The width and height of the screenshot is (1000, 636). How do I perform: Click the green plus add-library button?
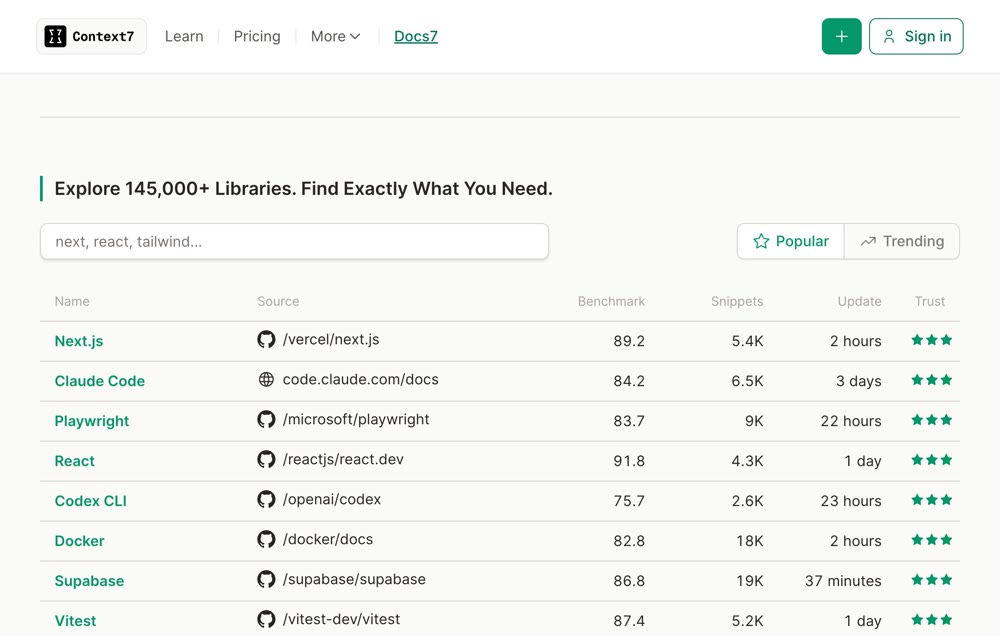(841, 36)
